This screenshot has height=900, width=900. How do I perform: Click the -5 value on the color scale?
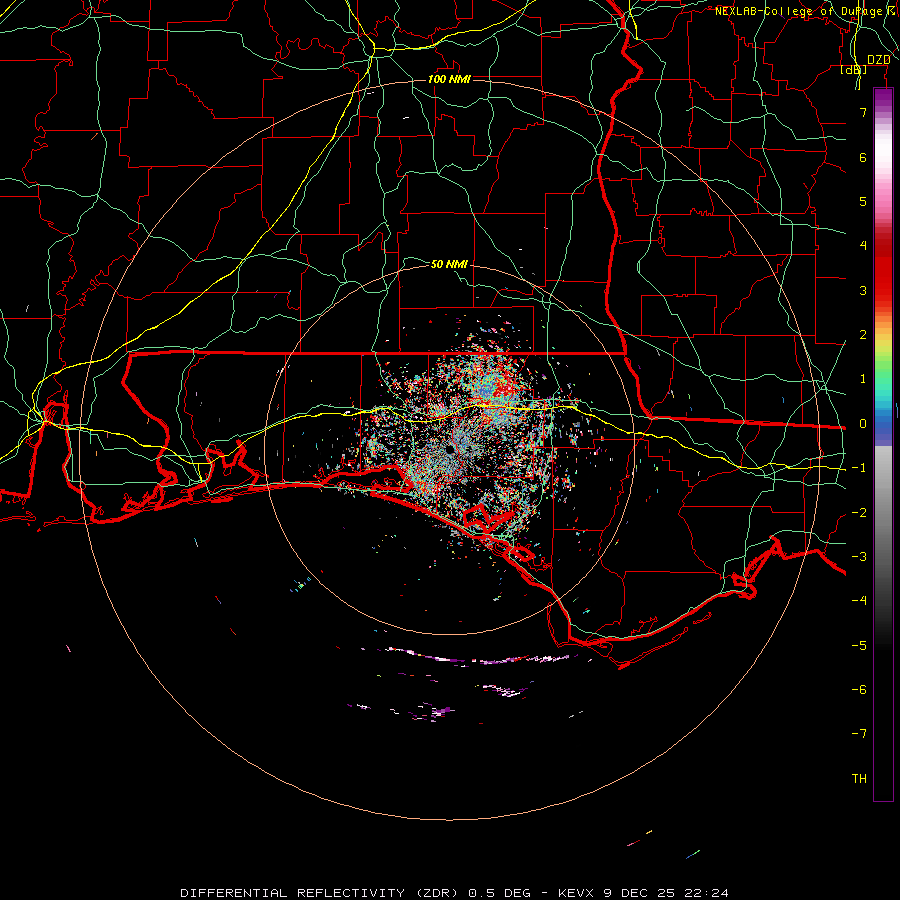(859, 646)
